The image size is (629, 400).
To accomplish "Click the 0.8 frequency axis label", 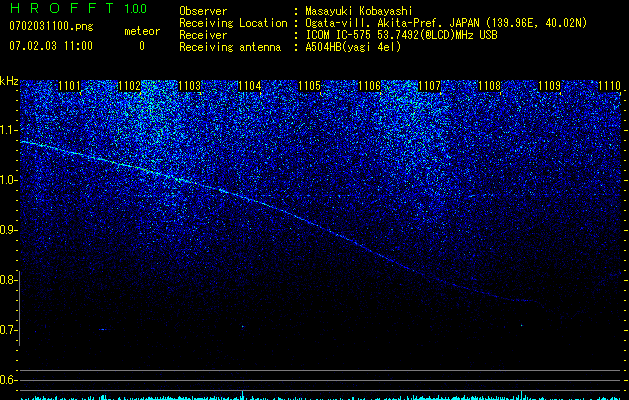I will click(x=9, y=280).
